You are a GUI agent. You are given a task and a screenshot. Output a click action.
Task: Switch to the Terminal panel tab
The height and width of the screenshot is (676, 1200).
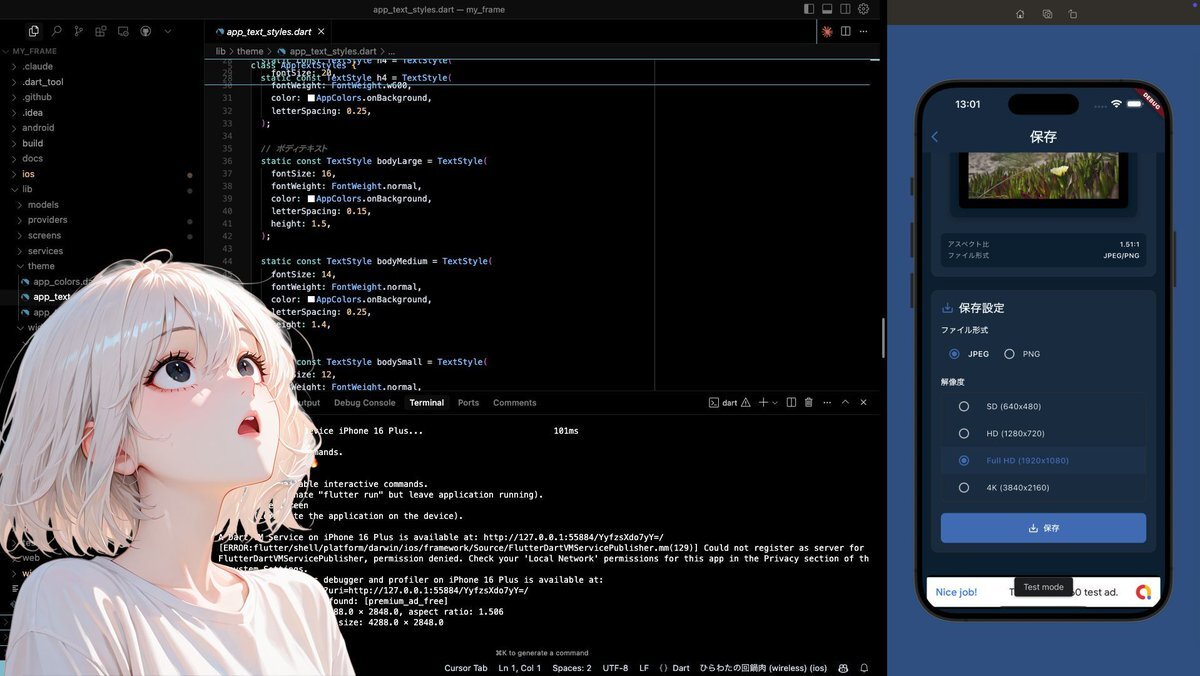point(426,403)
